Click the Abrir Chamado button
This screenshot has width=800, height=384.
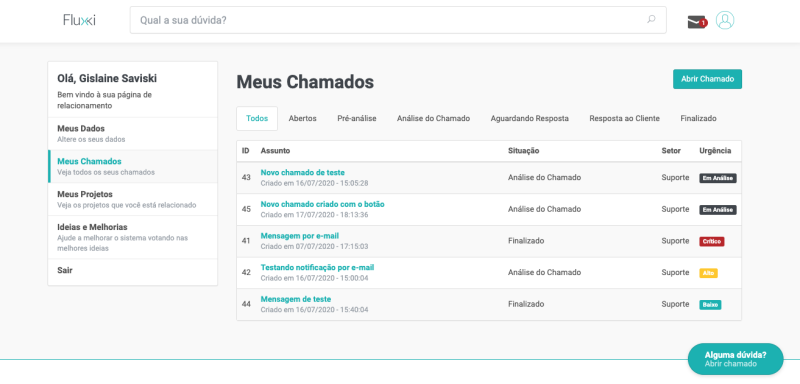coord(707,79)
